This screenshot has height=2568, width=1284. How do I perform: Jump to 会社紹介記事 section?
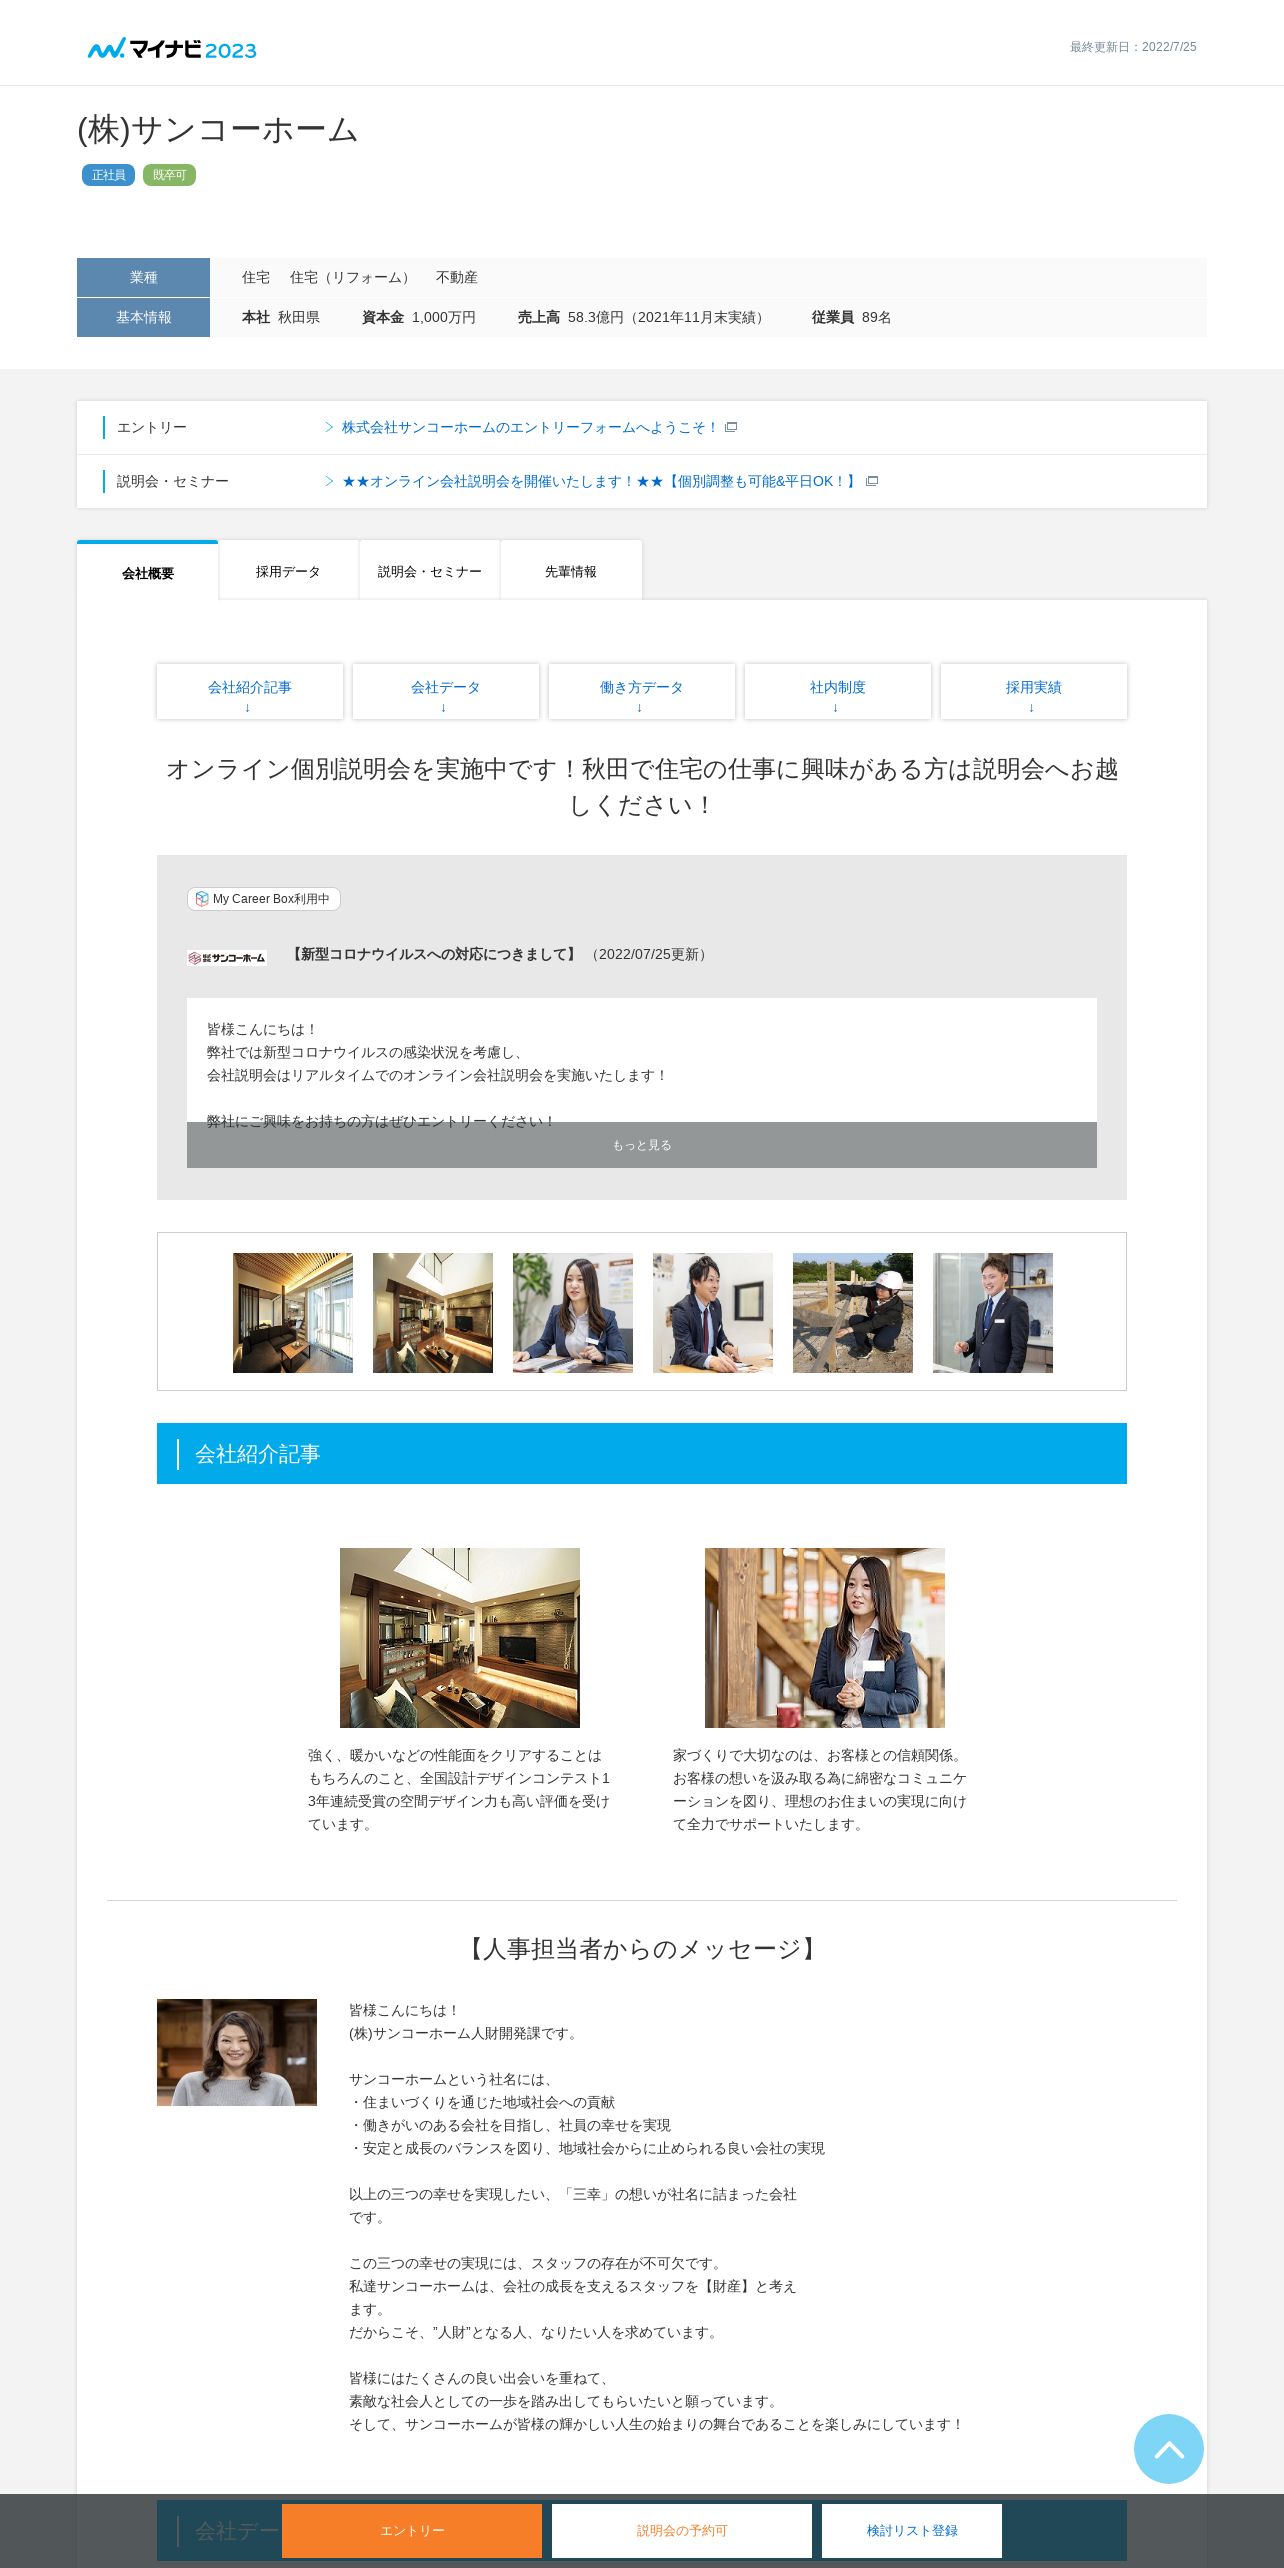pos(250,691)
